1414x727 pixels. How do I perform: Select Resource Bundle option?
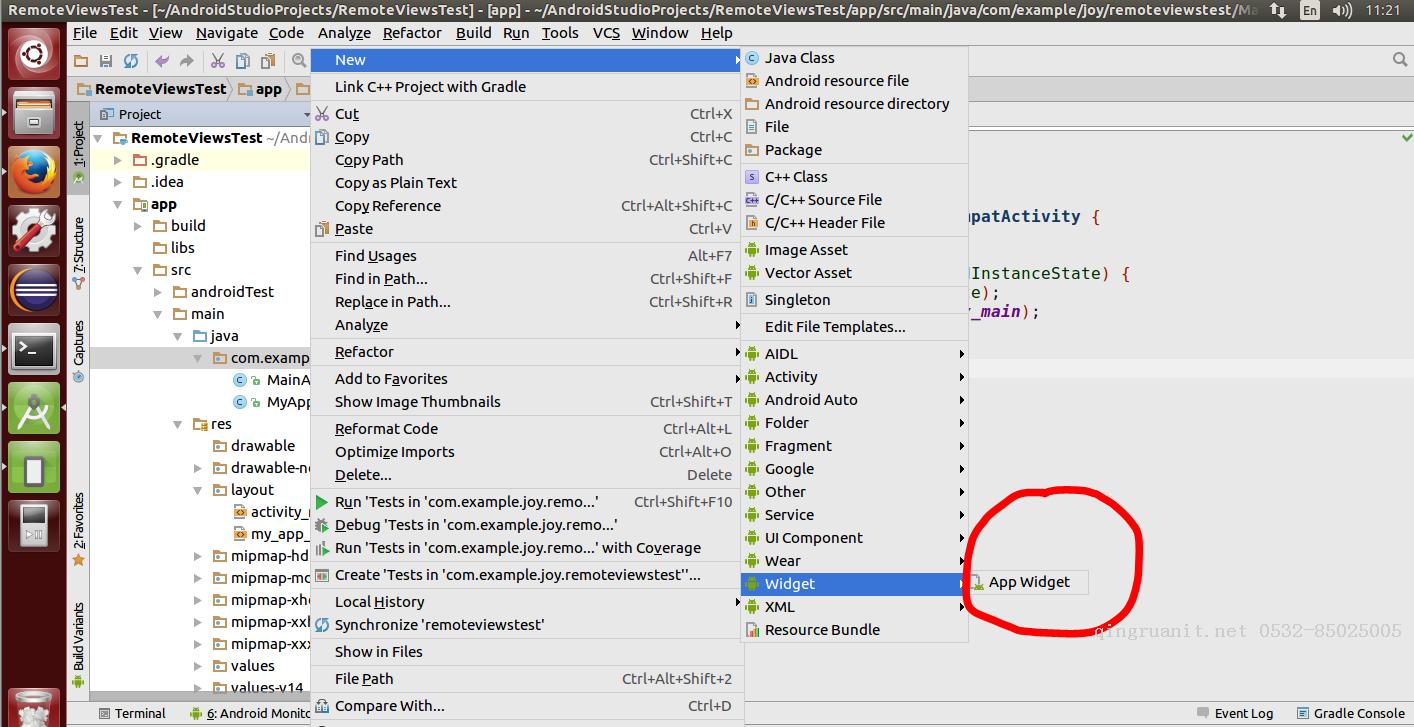(x=855, y=630)
